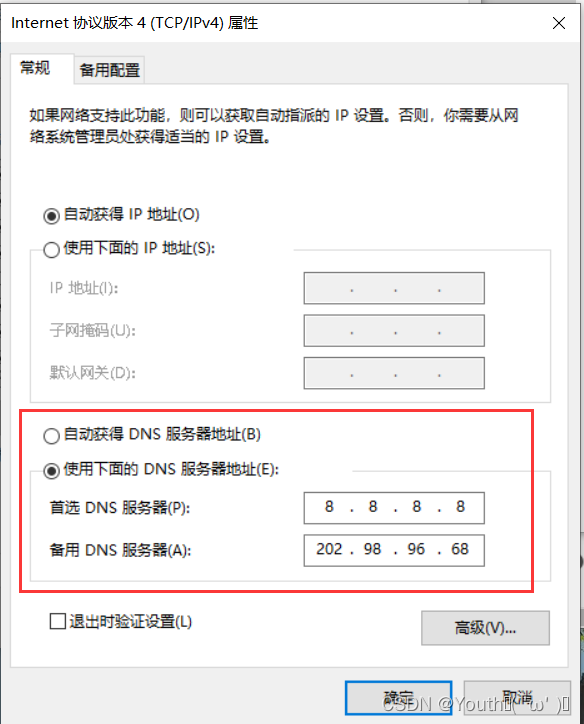Viewport: 584px width, 724px height.
Task: Close the TCP/IPv4 properties dialog
Action: tap(559, 23)
